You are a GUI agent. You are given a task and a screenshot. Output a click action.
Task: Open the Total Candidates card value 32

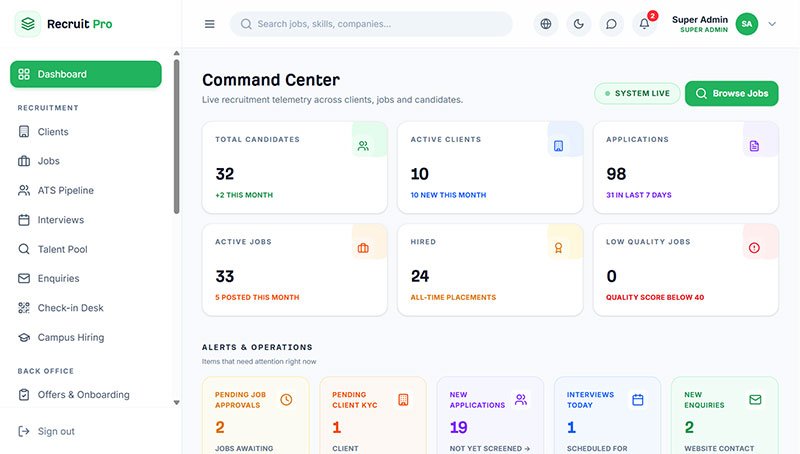[x=224, y=174]
